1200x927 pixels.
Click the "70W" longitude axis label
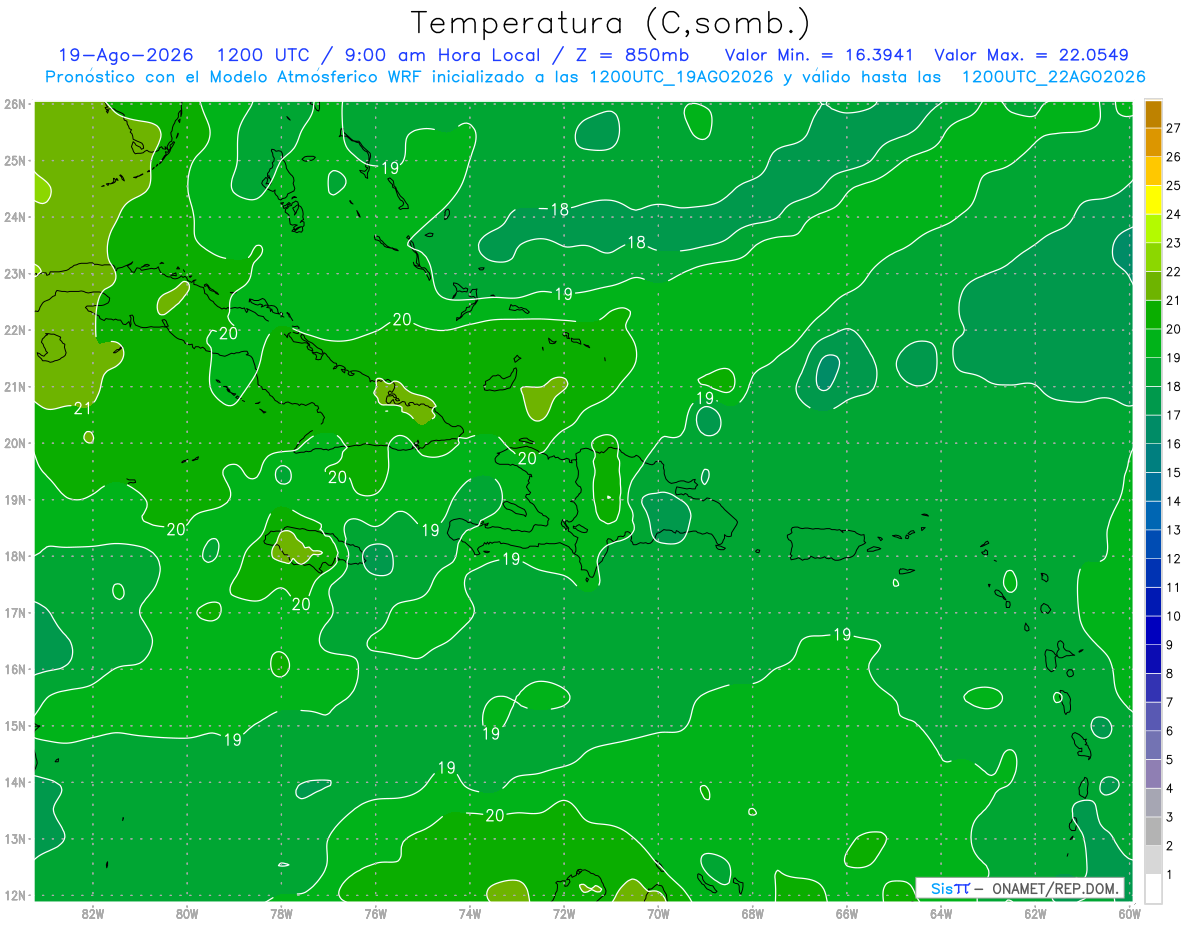[658, 913]
